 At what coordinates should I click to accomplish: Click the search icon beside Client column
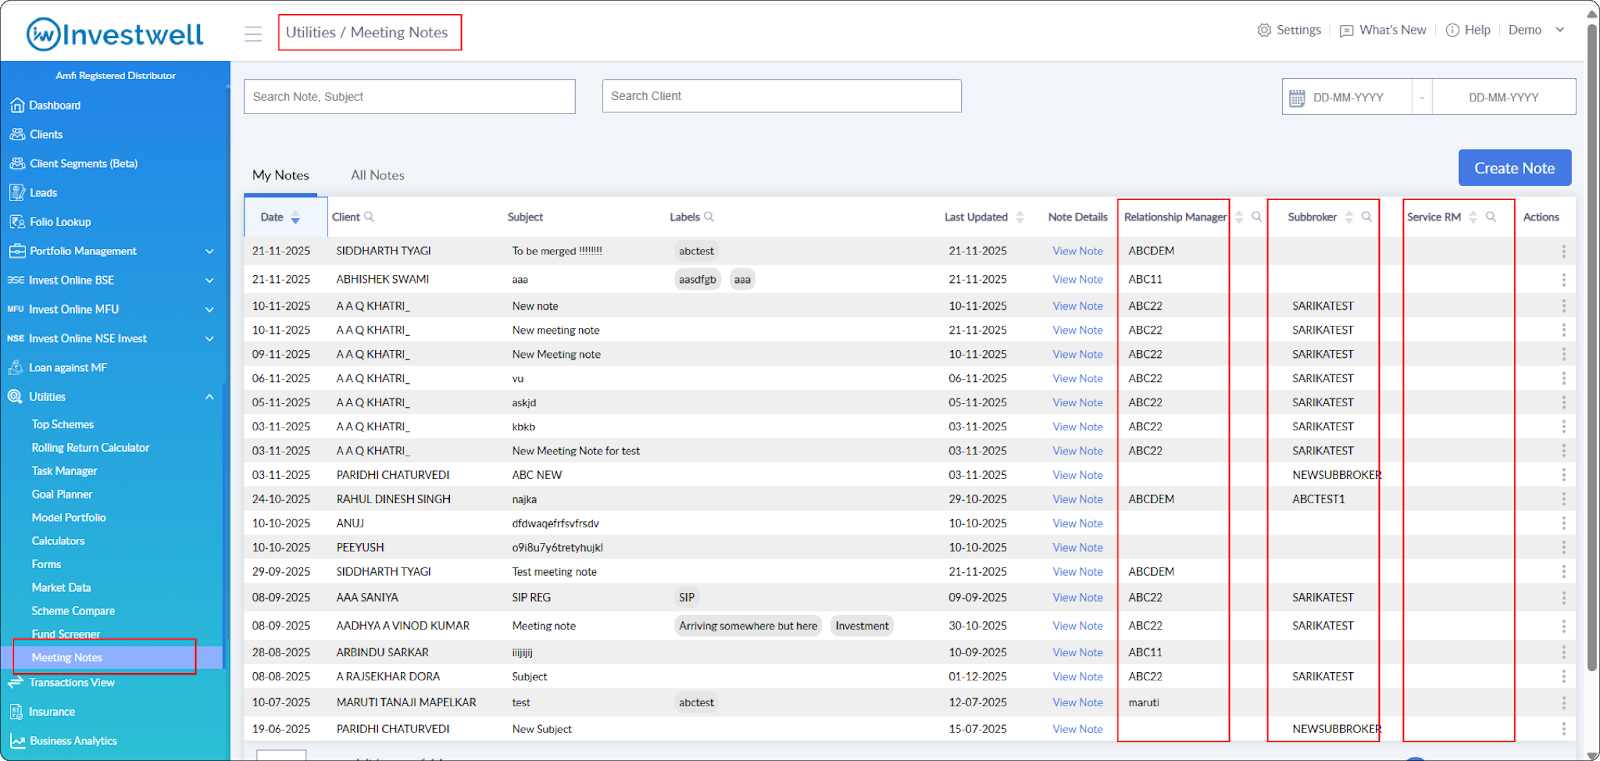tap(369, 217)
